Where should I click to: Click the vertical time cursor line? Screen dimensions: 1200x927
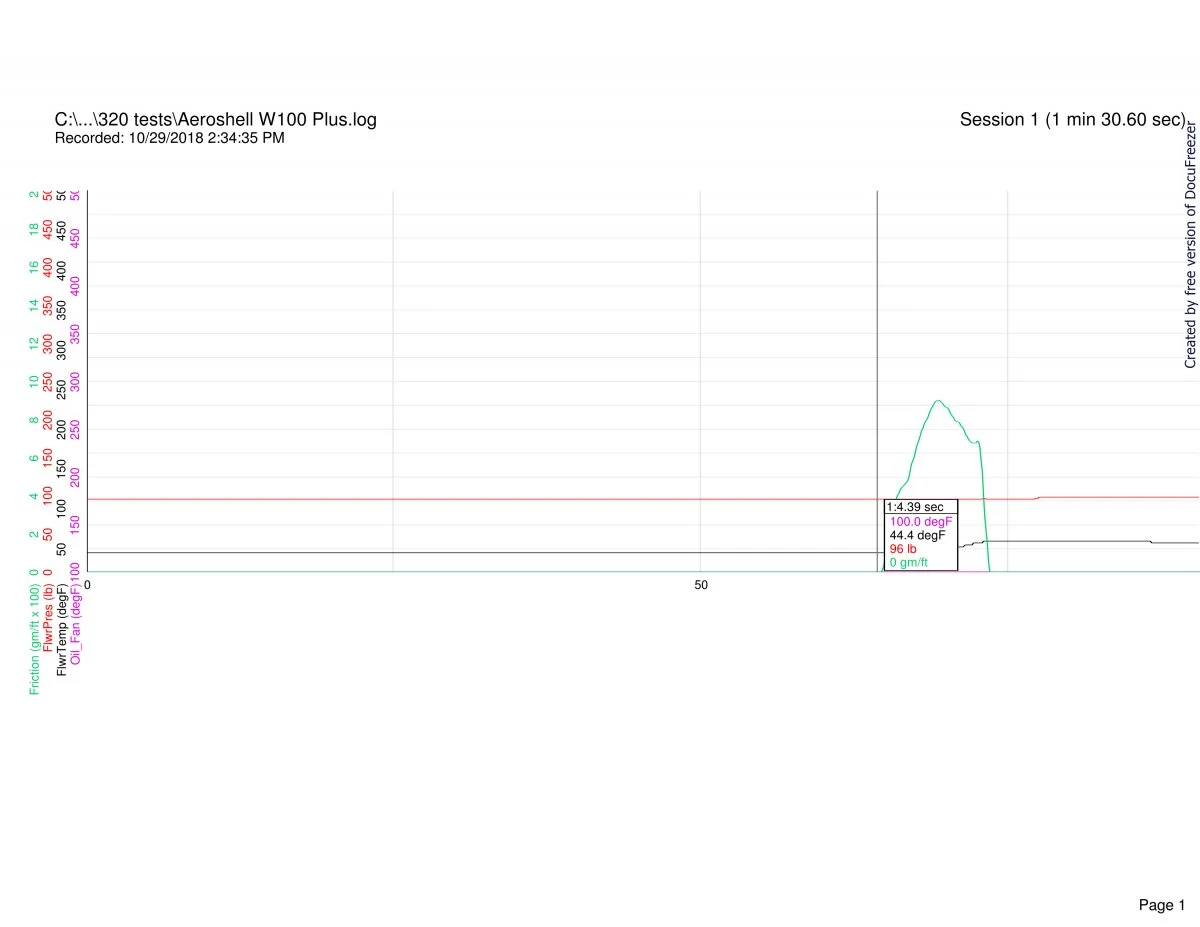tap(877, 350)
